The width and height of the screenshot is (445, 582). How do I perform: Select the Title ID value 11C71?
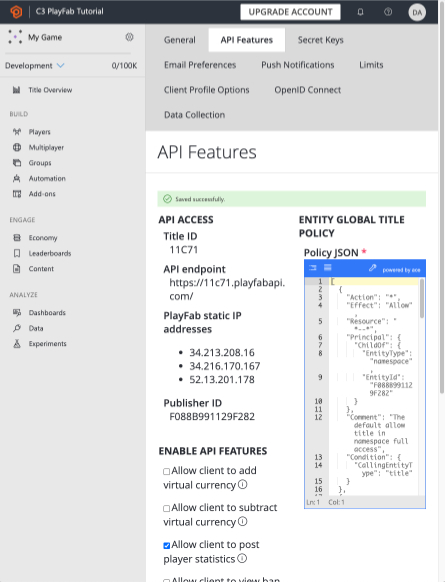pos(184,249)
